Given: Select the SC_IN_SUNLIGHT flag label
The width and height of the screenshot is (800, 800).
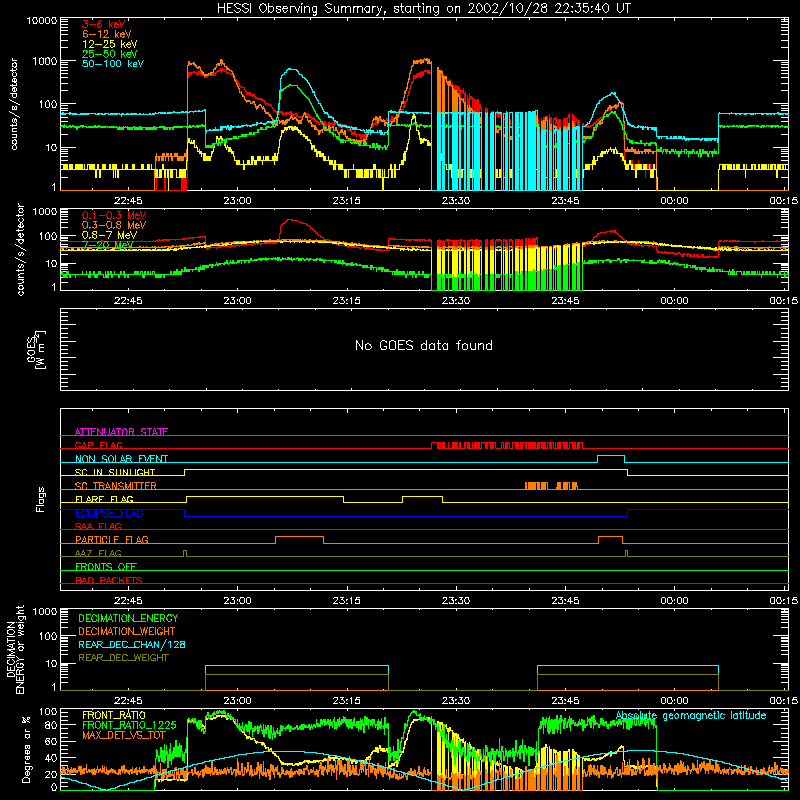Looking at the screenshot, I should [115, 472].
